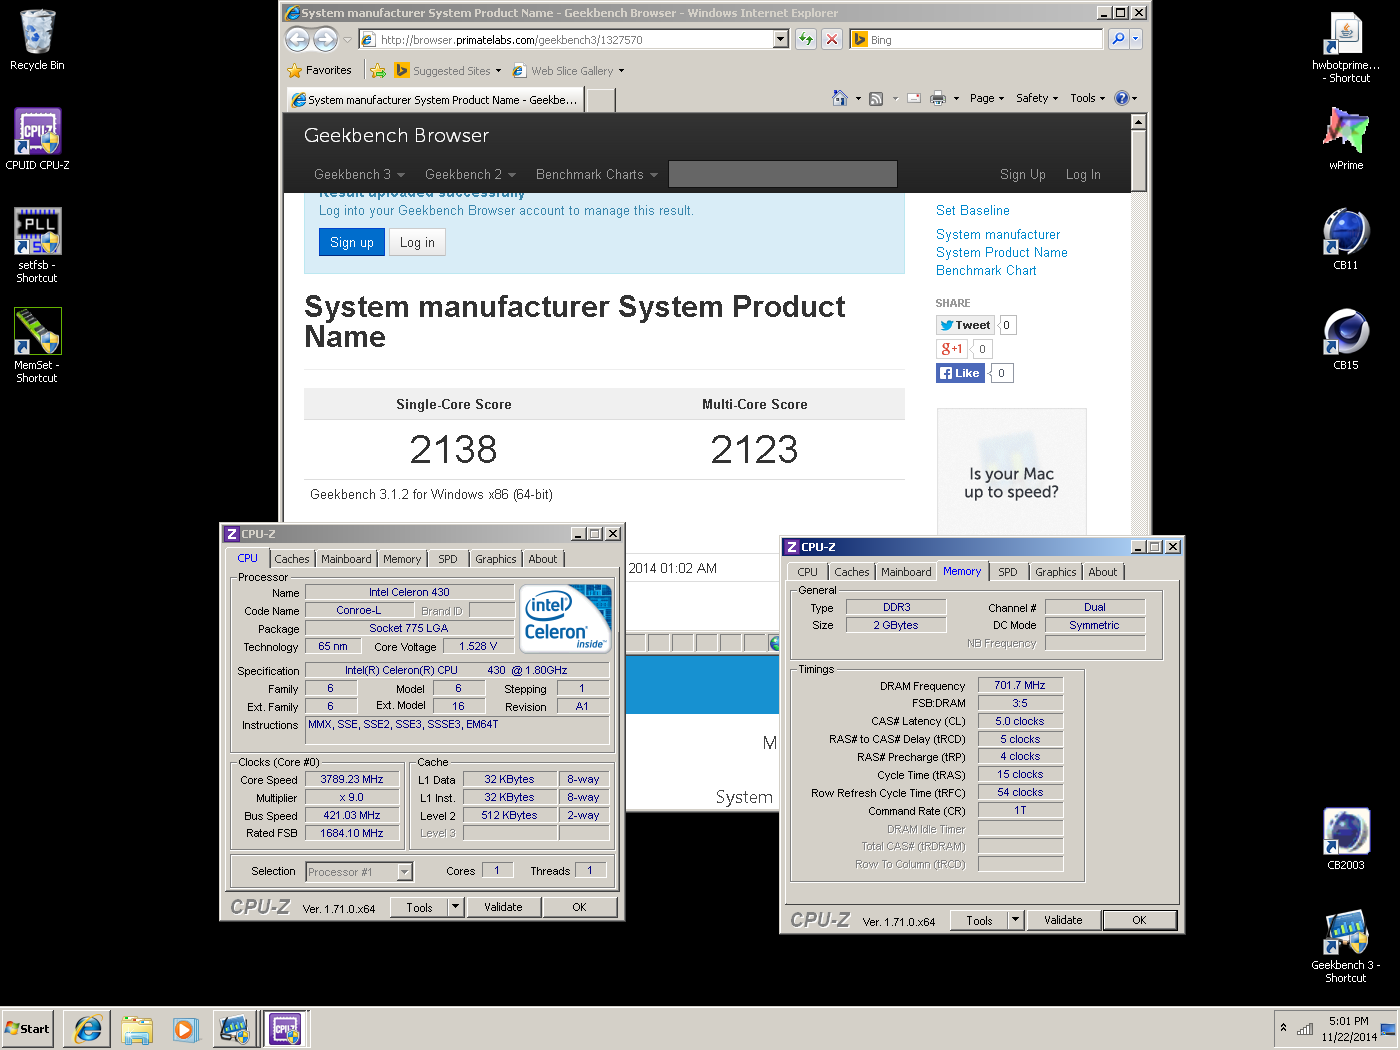Click the Favorites star icon
Viewport: 1400px width, 1050px height.
coord(294,71)
